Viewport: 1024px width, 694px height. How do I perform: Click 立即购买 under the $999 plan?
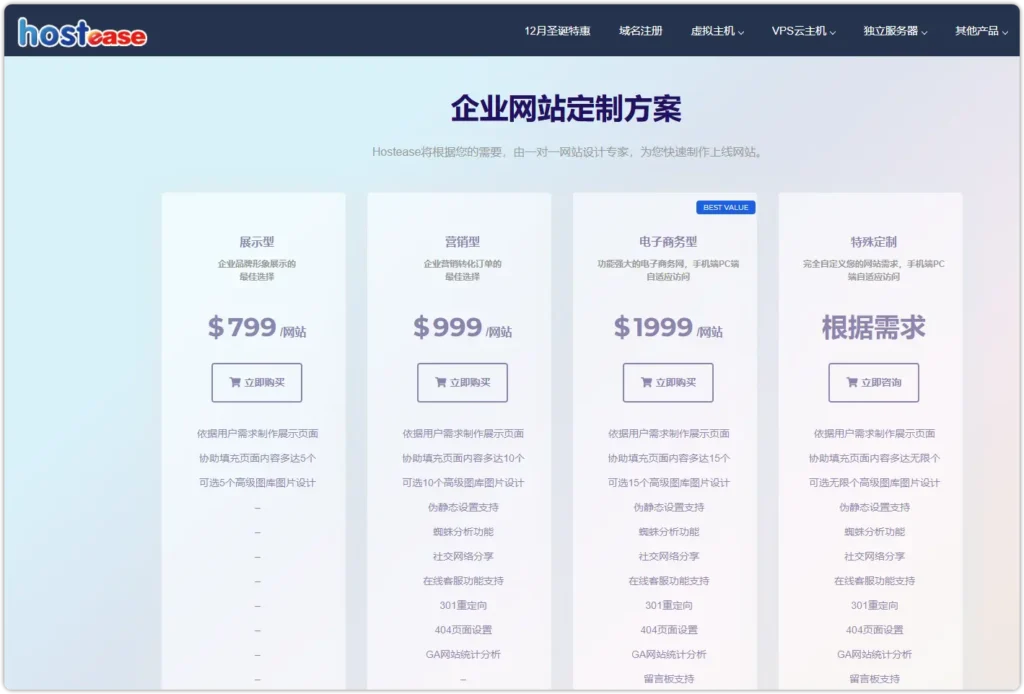(x=461, y=382)
